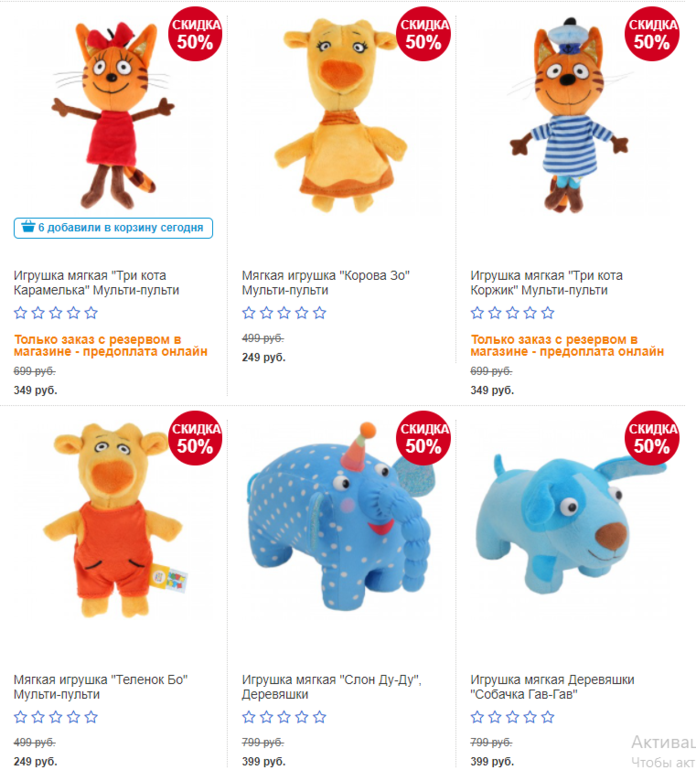
Task: Click the basket icon in the added-to-cart label
Action: click(x=28, y=227)
